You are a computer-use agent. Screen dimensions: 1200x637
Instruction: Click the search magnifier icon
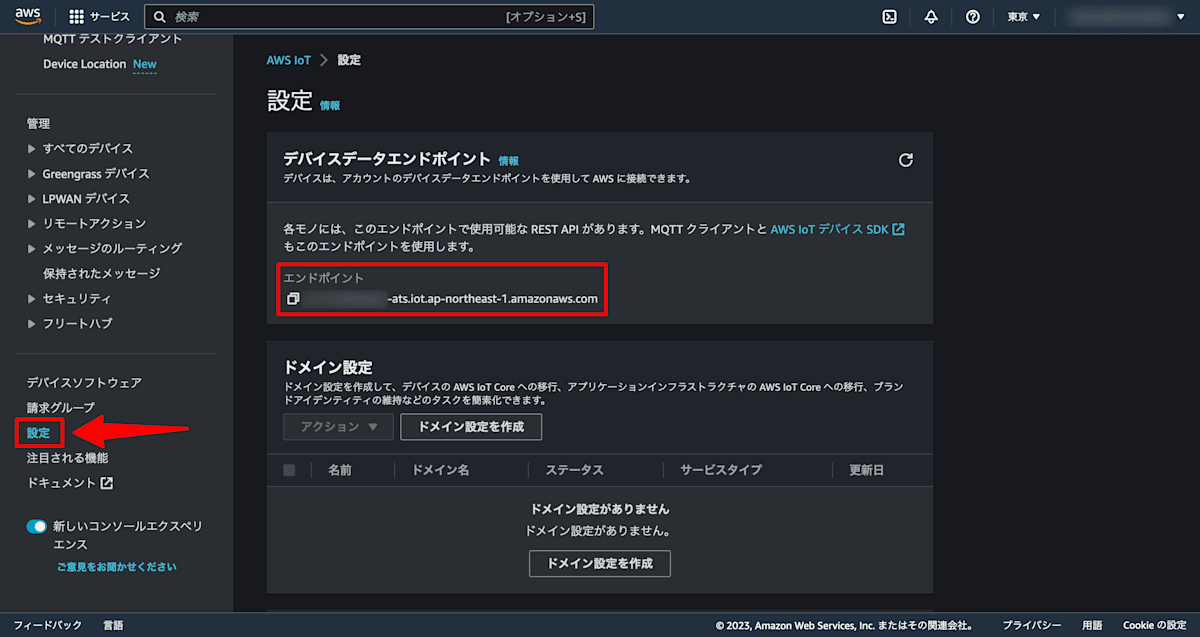(x=159, y=17)
